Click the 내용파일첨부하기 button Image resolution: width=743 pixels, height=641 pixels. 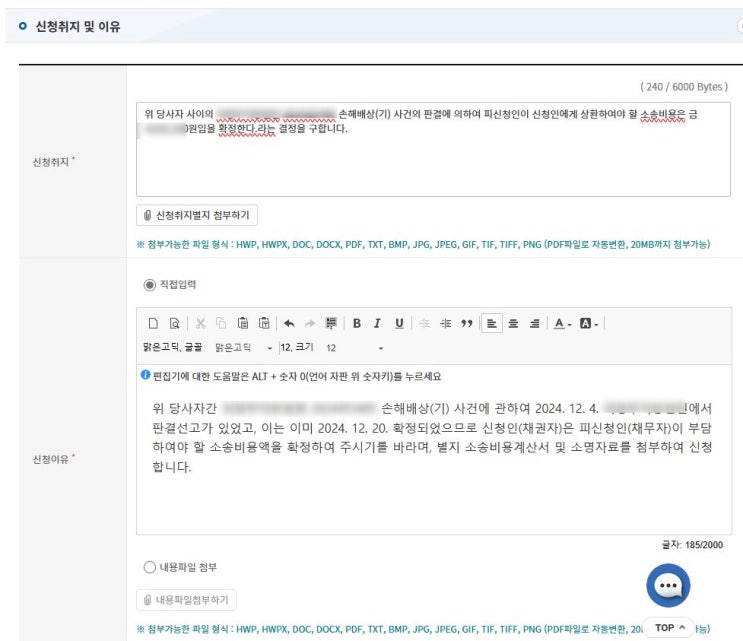point(186,600)
